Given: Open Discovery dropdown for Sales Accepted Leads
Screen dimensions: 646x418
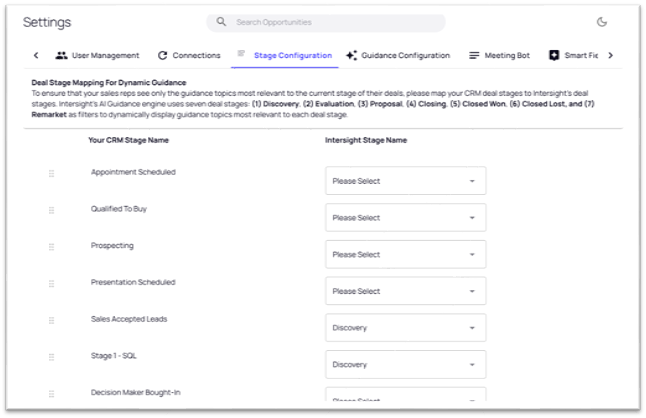Looking at the screenshot, I should [x=405, y=327].
